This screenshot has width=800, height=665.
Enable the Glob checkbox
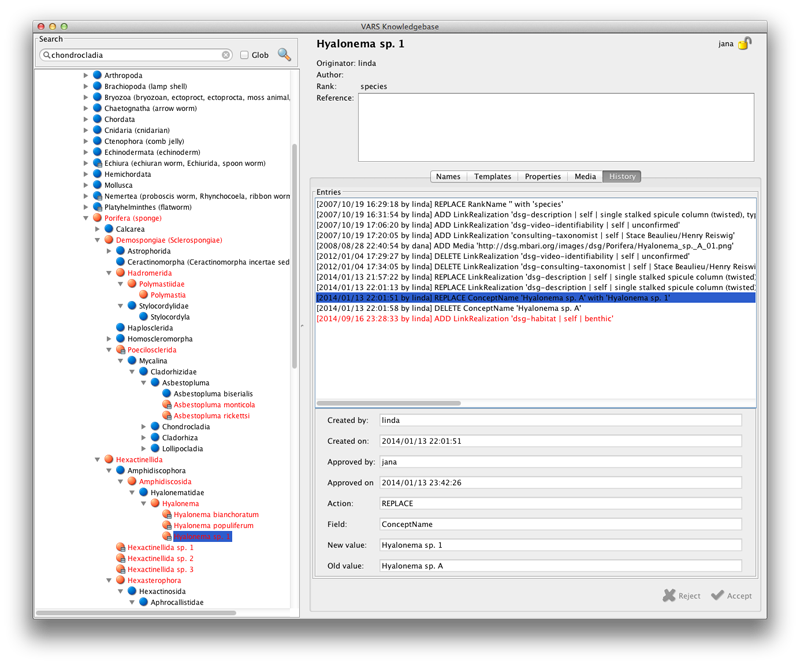[x=244, y=55]
